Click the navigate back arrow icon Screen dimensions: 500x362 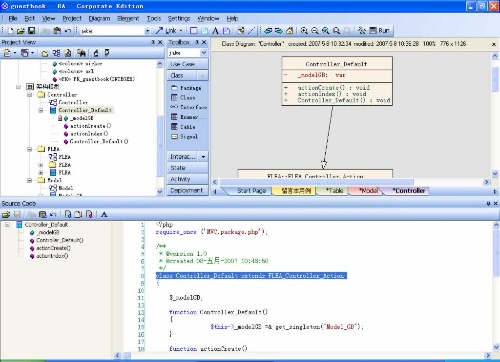click(268, 31)
